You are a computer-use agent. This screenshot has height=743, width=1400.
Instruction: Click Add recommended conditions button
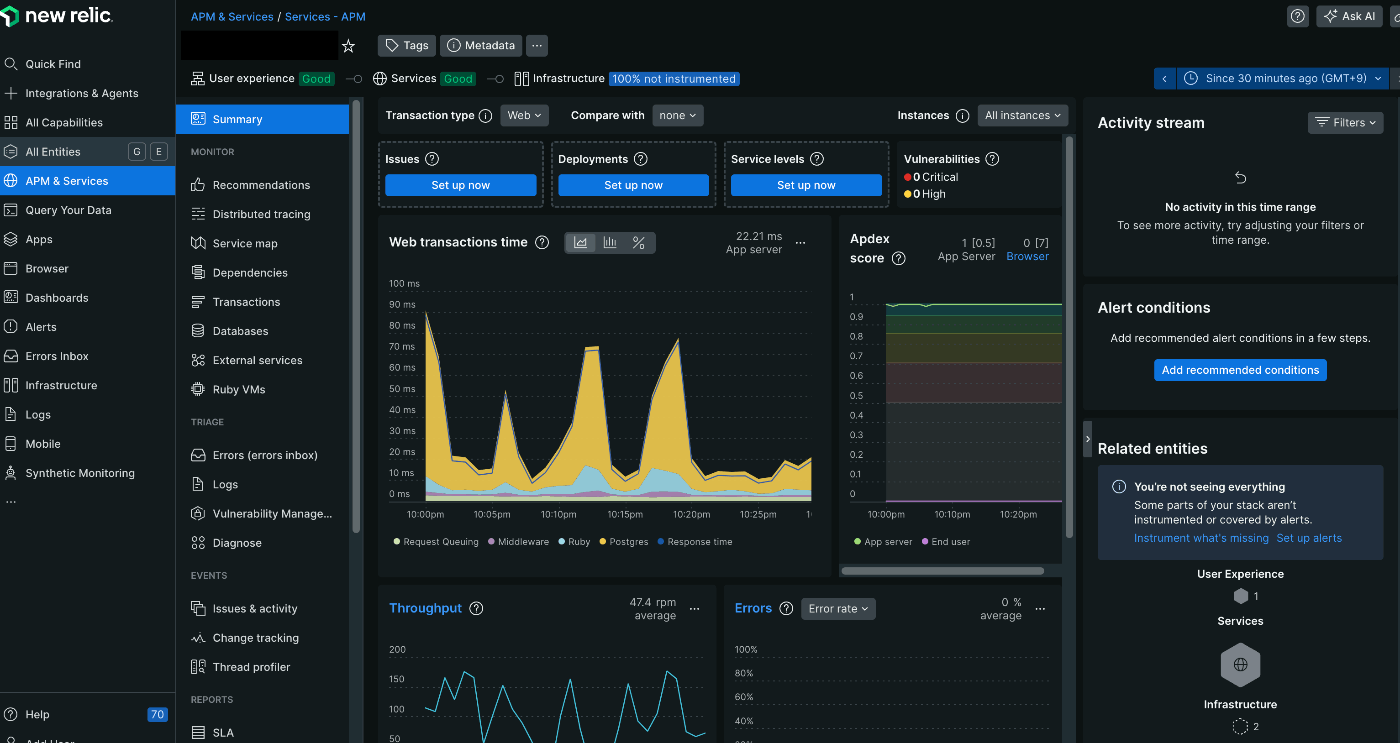click(x=1240, y=370)
